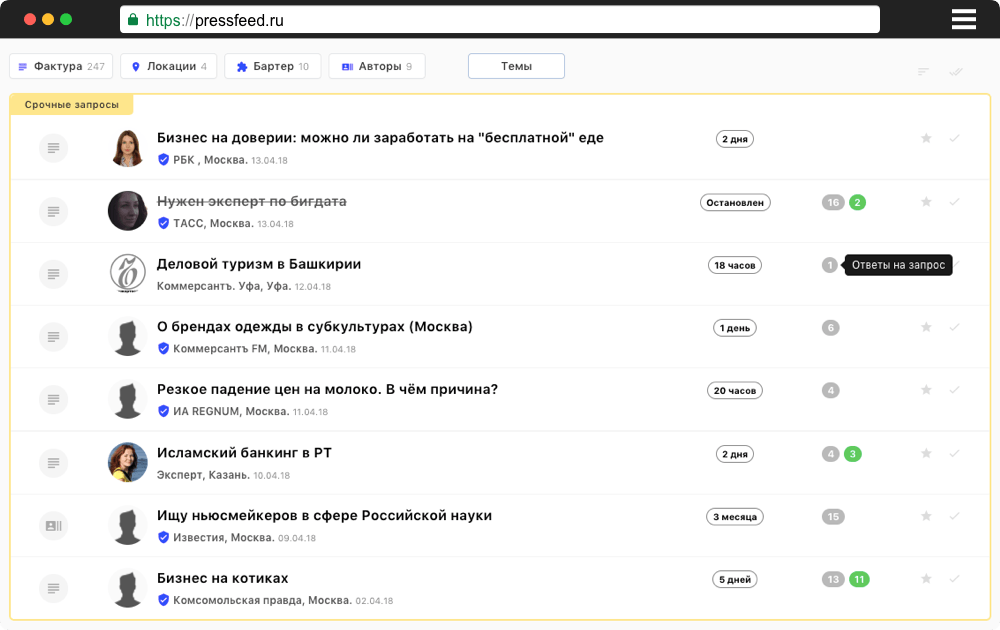Click the Темы button
Image resolution: width=1000 pixels, height=630 pixels.
[x=516, y=67]
